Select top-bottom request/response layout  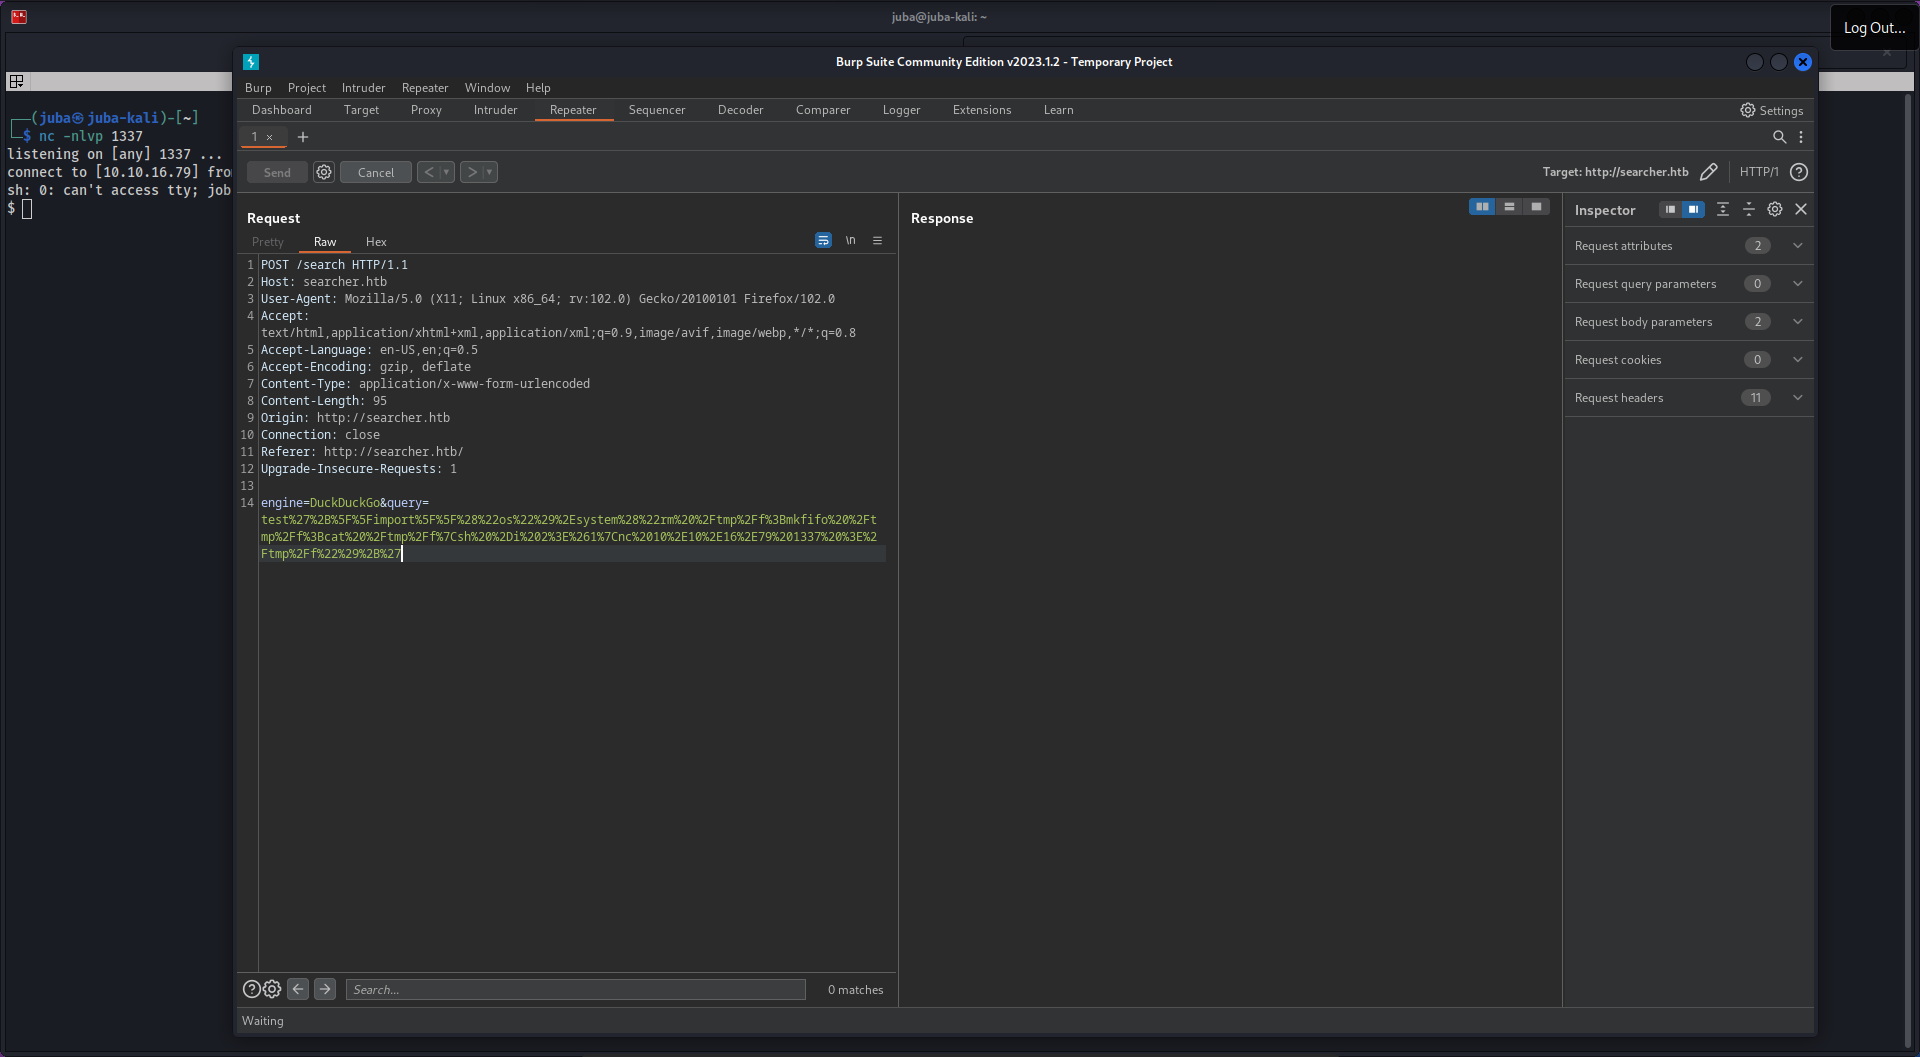(x=1509, y=207)
